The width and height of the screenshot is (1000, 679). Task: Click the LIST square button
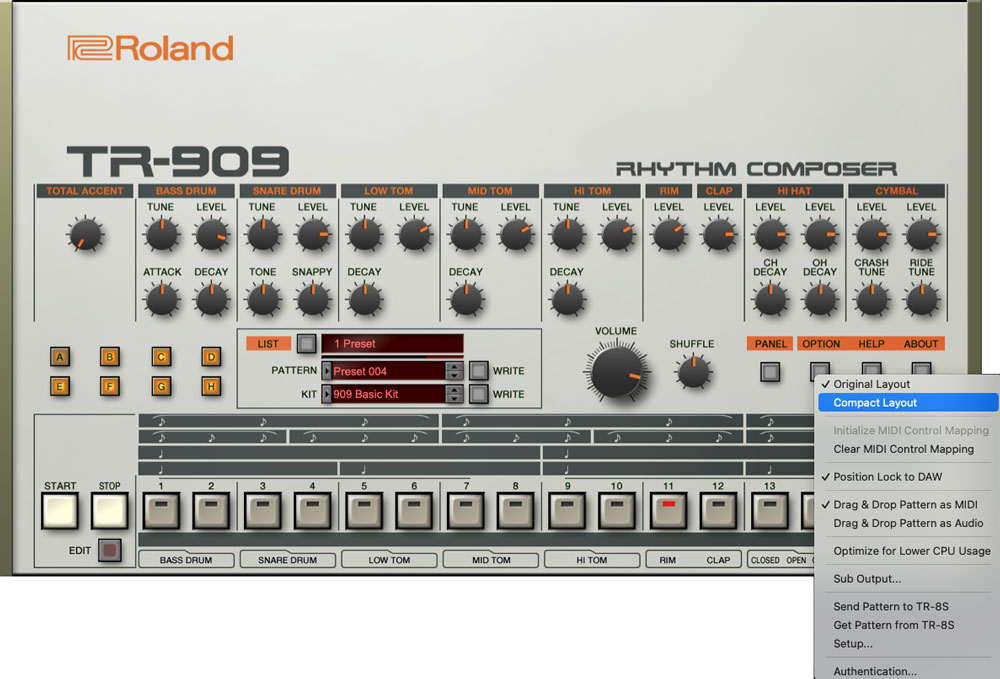point(307,344)
